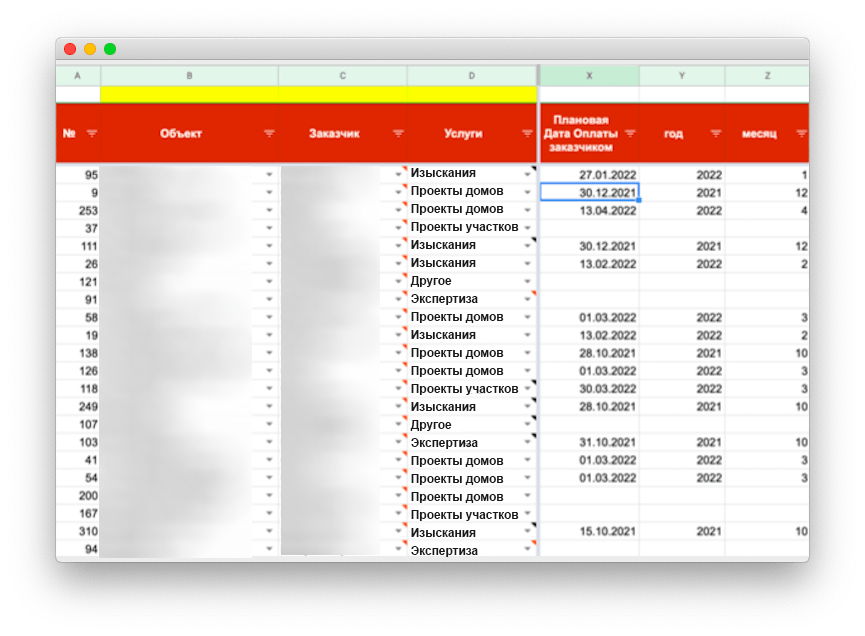Select Экспертиза cell in row 91

pos(460,299)
